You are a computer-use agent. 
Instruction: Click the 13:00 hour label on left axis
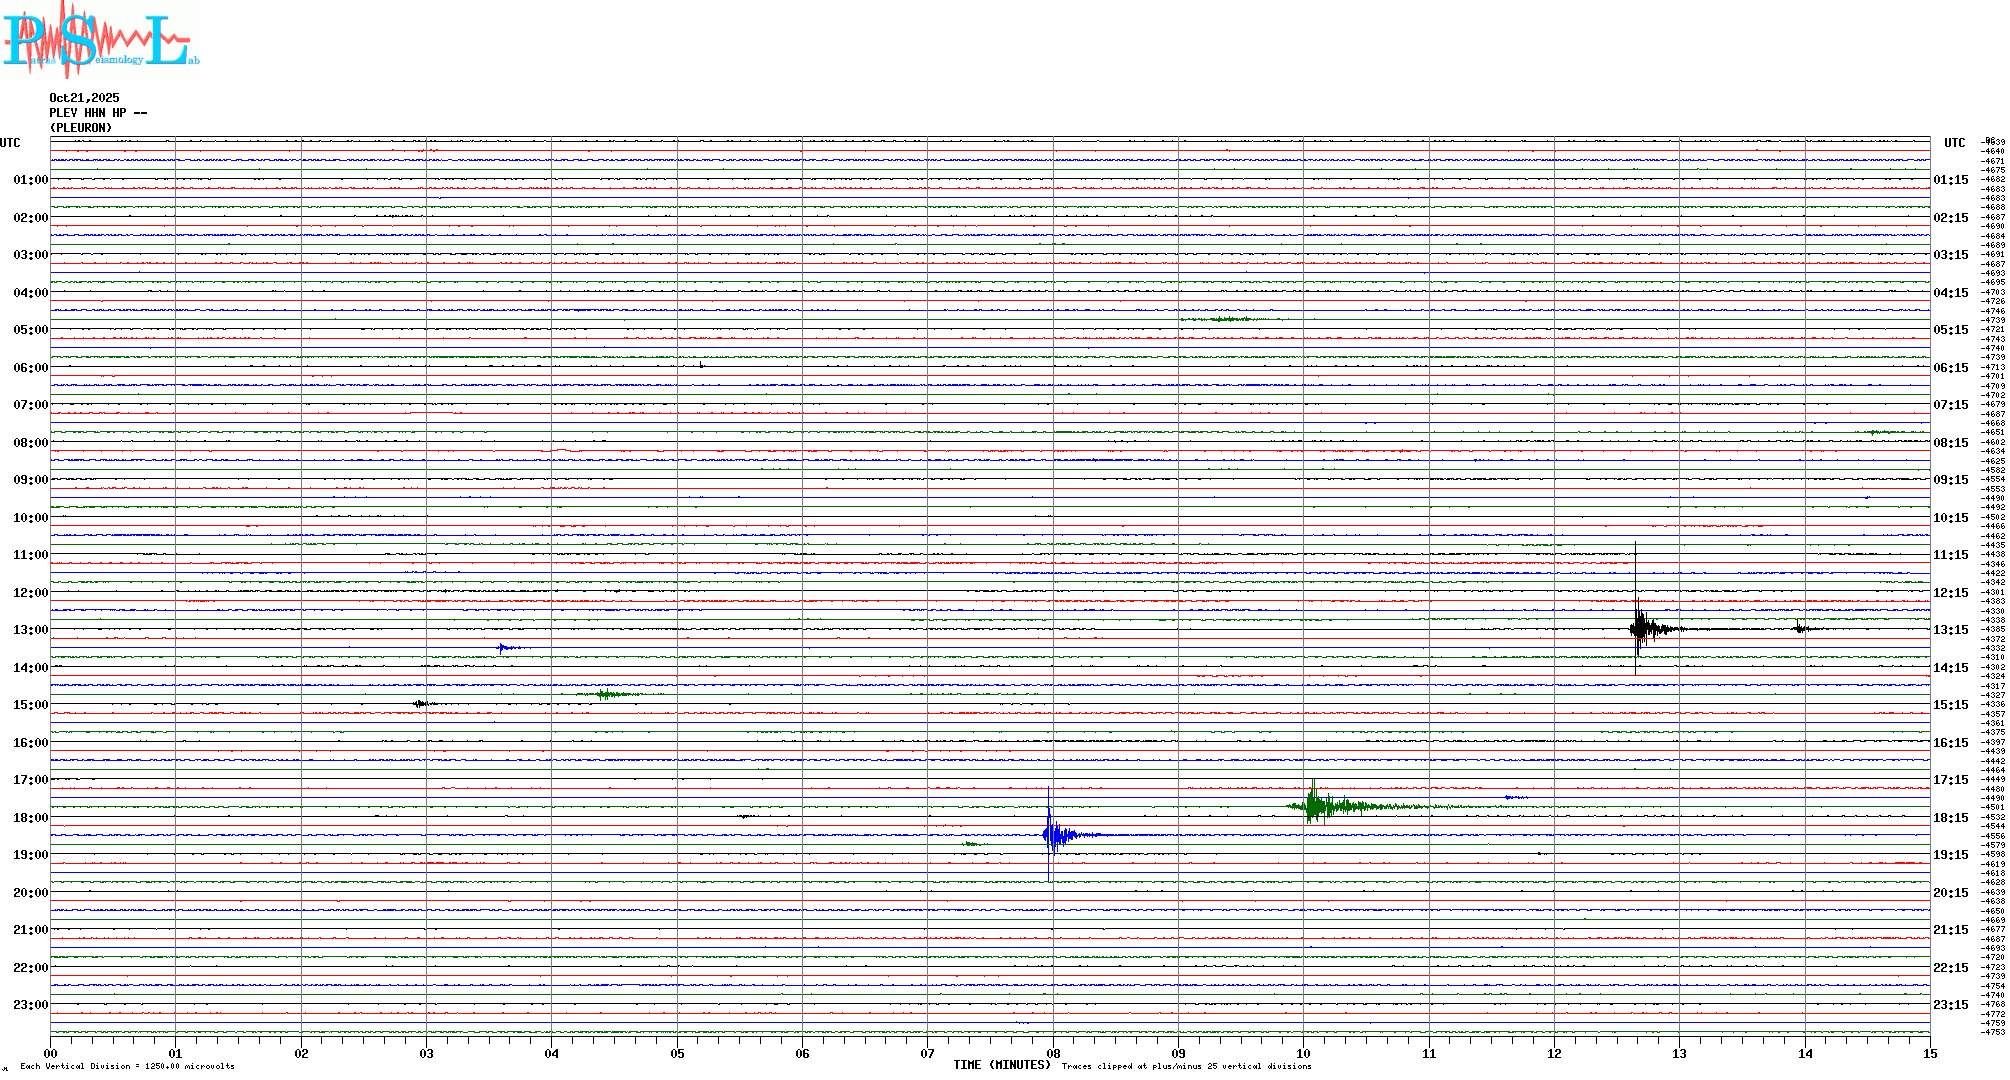pos(30,630)
